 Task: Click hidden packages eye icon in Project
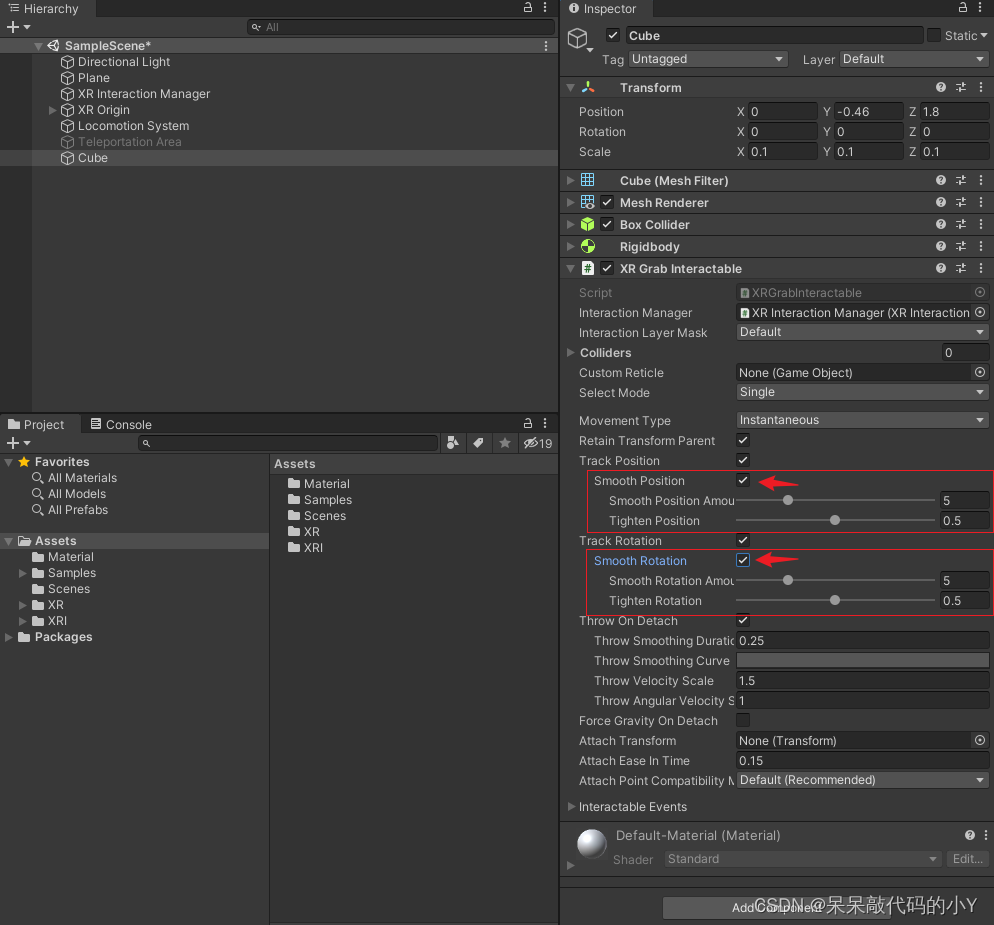tap(537, 443)
